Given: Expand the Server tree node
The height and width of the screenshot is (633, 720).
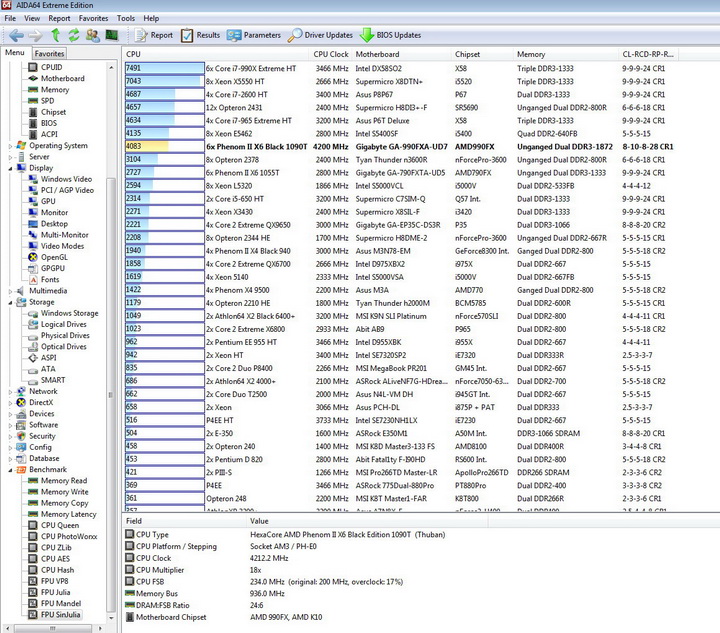Looking at the screenshot, I should (x=10, y=157).
